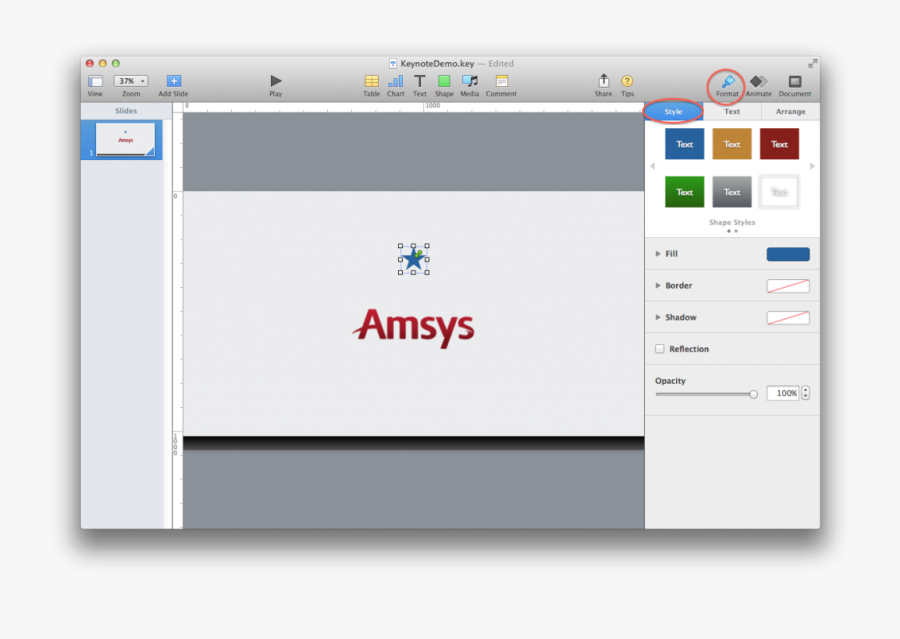The height and width of the screenshot is (639, 900).
Task: Open the Chart insertion tool
Action: point(395,82)
